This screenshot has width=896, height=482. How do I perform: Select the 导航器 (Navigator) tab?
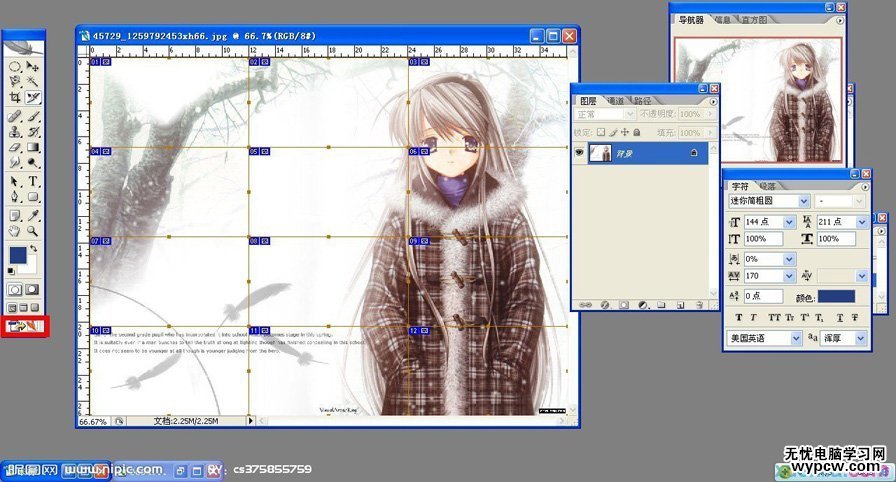691,20
